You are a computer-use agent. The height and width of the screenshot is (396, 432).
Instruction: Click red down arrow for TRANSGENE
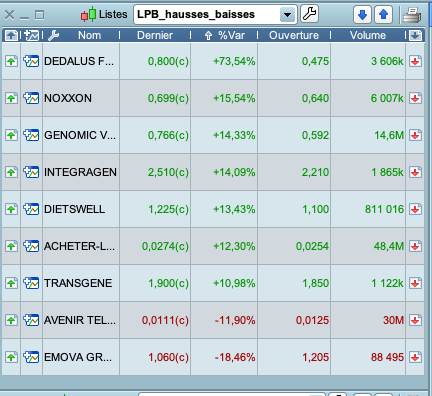415,283
